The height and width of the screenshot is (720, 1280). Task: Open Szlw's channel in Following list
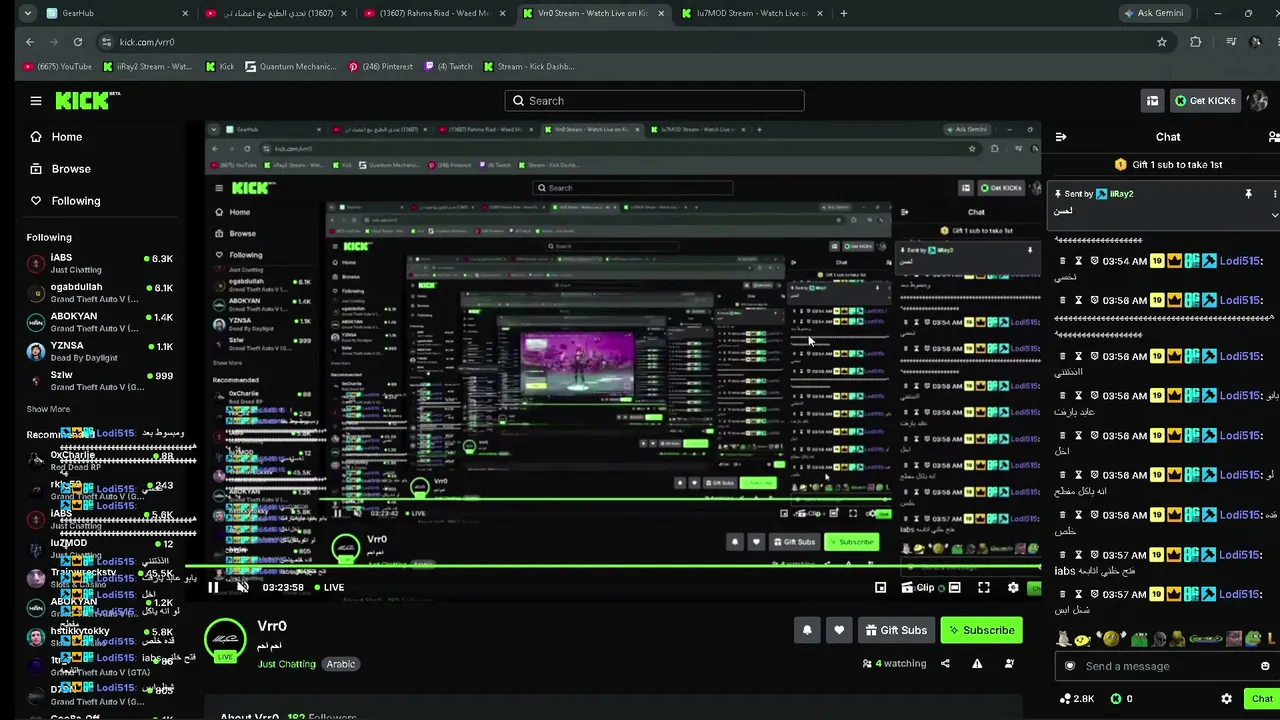click(100, 381)
